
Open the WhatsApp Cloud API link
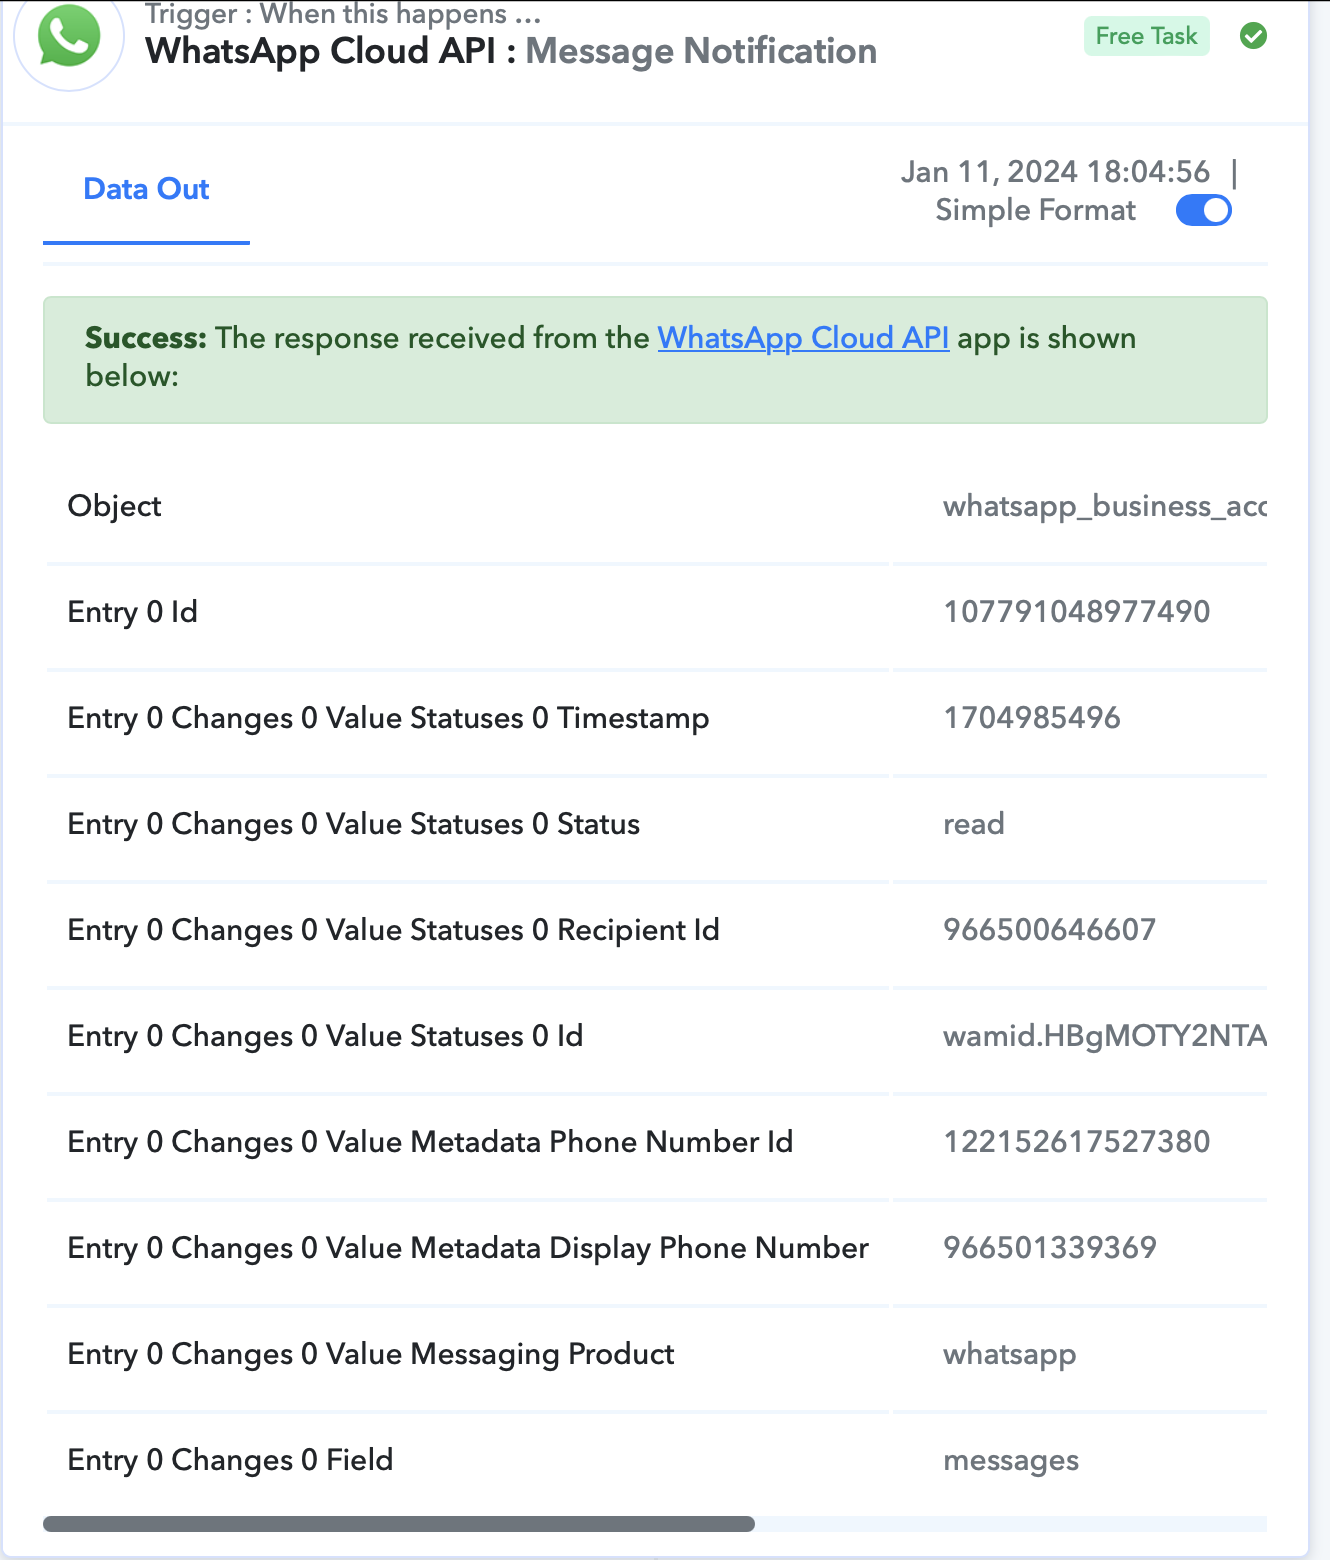point(803,338)
